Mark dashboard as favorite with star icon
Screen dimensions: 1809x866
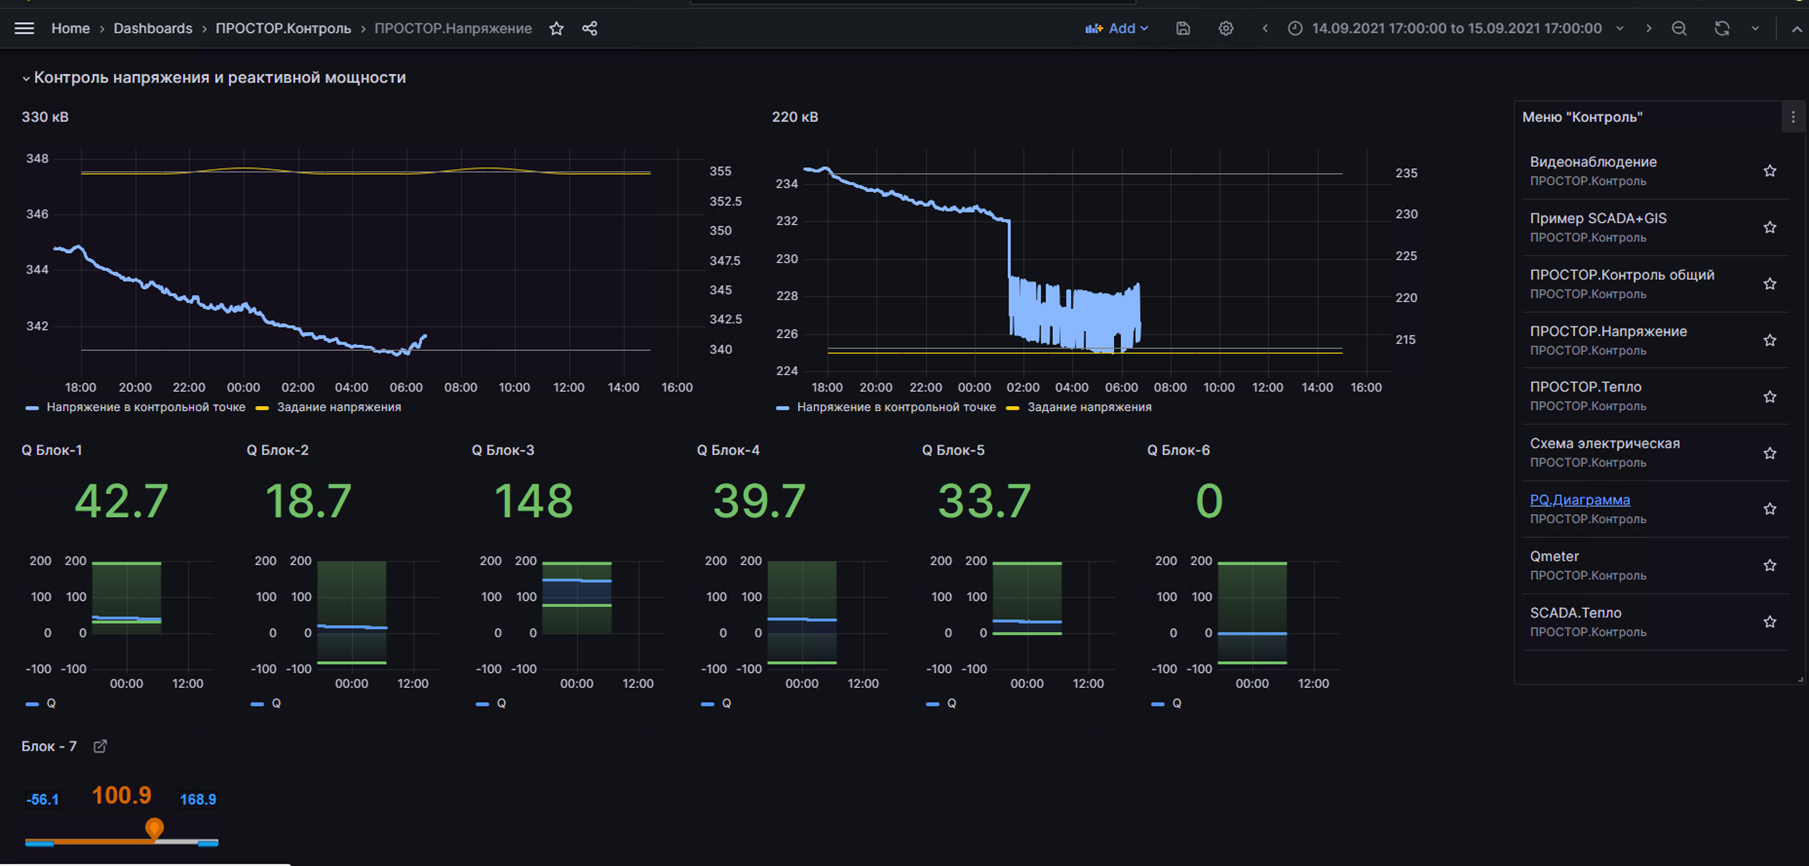coord(557,29)
